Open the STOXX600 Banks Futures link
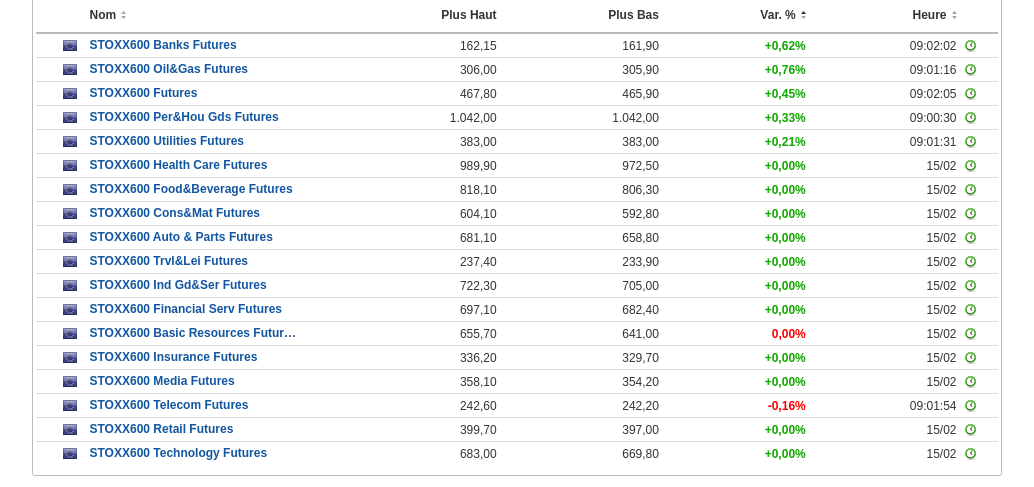Viewport: 1034px width, 487px height. pyautogui.click(x=163, y=45)
